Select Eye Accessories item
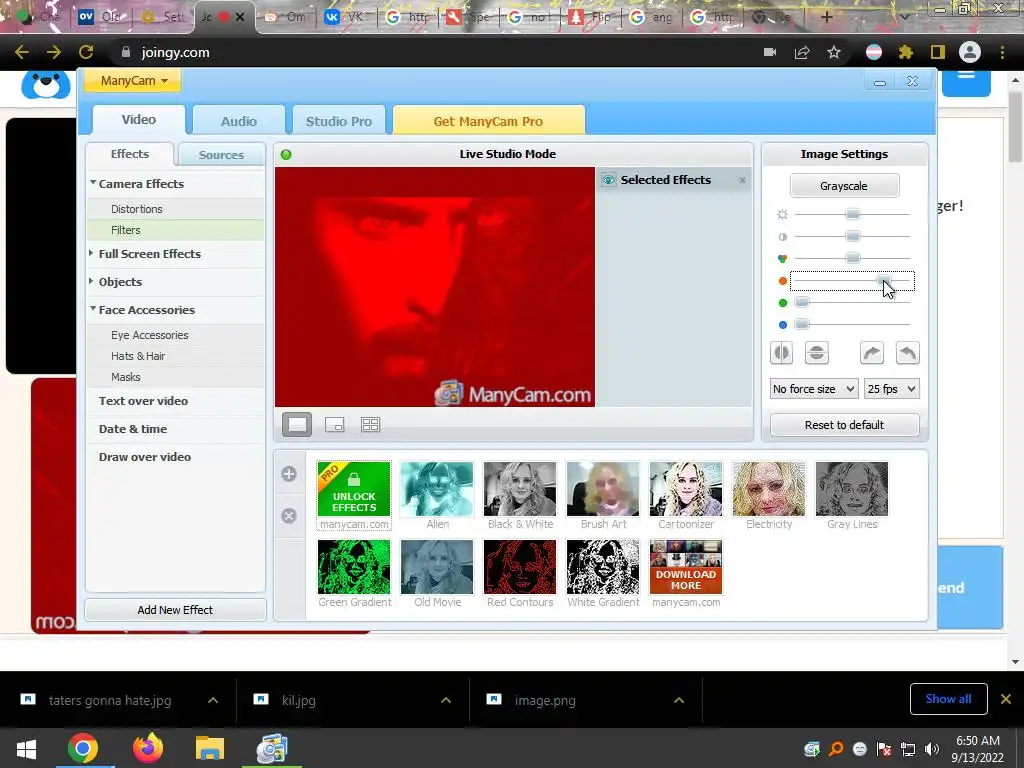1024x768 pixels. 176,335
